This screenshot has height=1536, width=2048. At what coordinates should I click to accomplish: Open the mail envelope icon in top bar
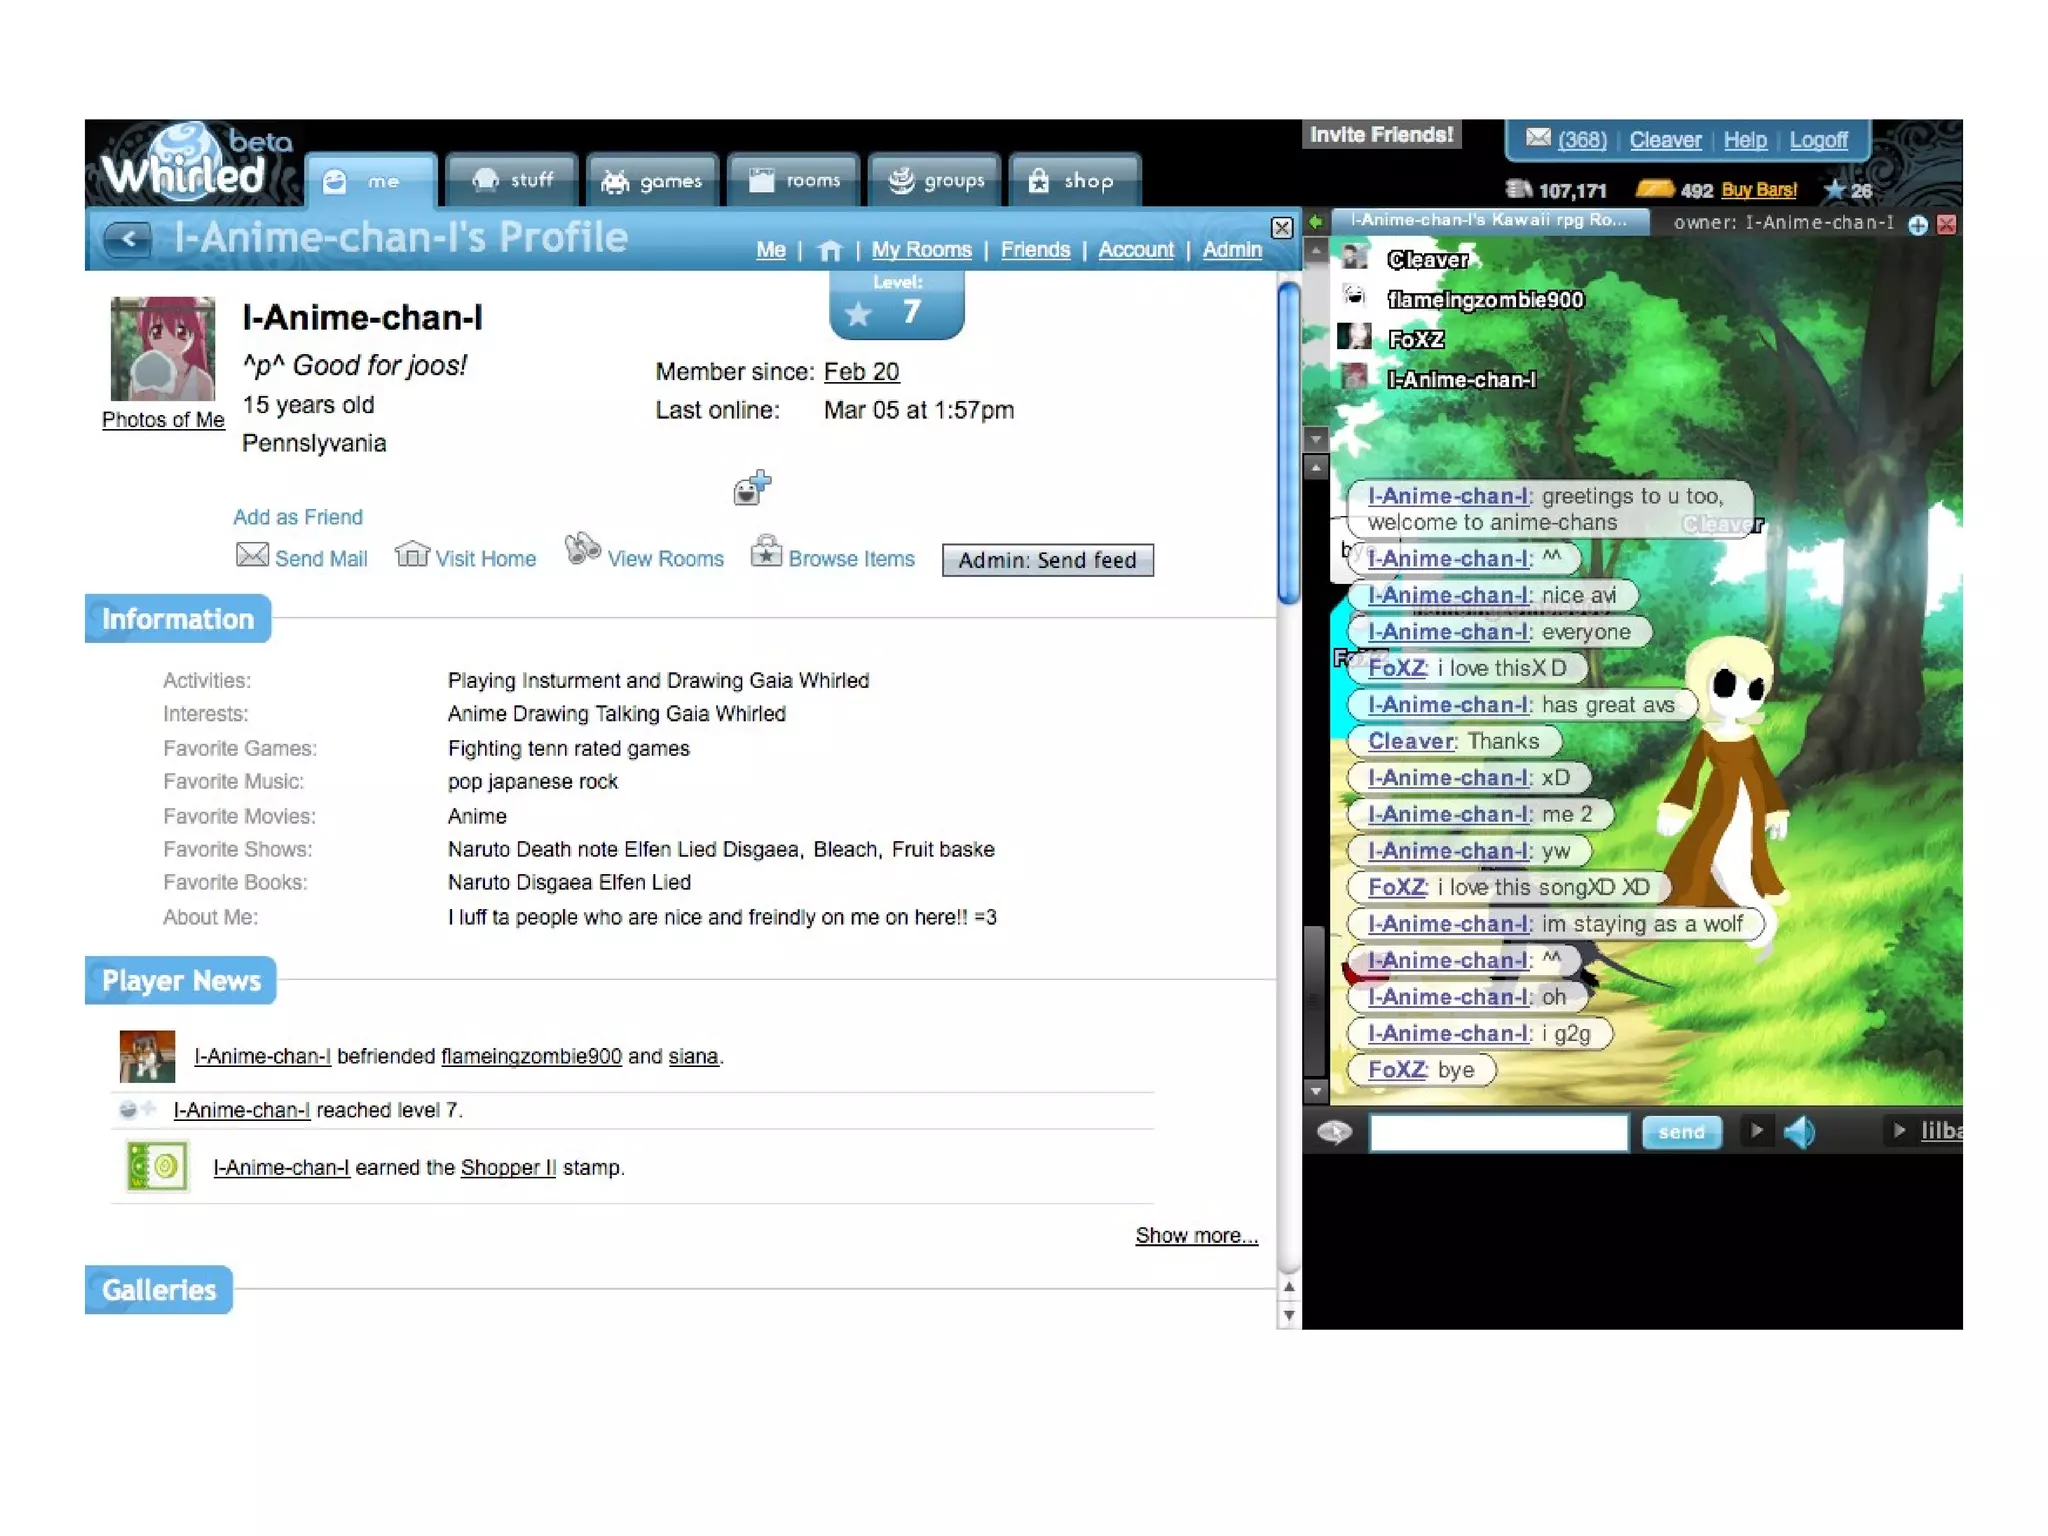click(x=1538, y=138)
